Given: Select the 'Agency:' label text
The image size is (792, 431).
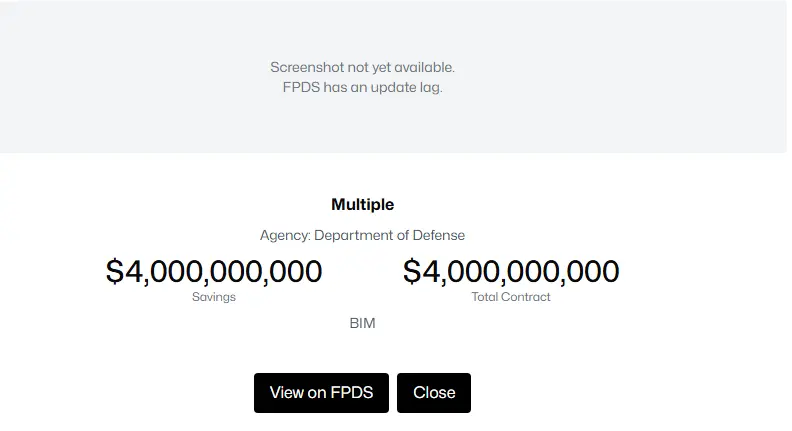Looking at the screenshot, I should pos(285,235).
